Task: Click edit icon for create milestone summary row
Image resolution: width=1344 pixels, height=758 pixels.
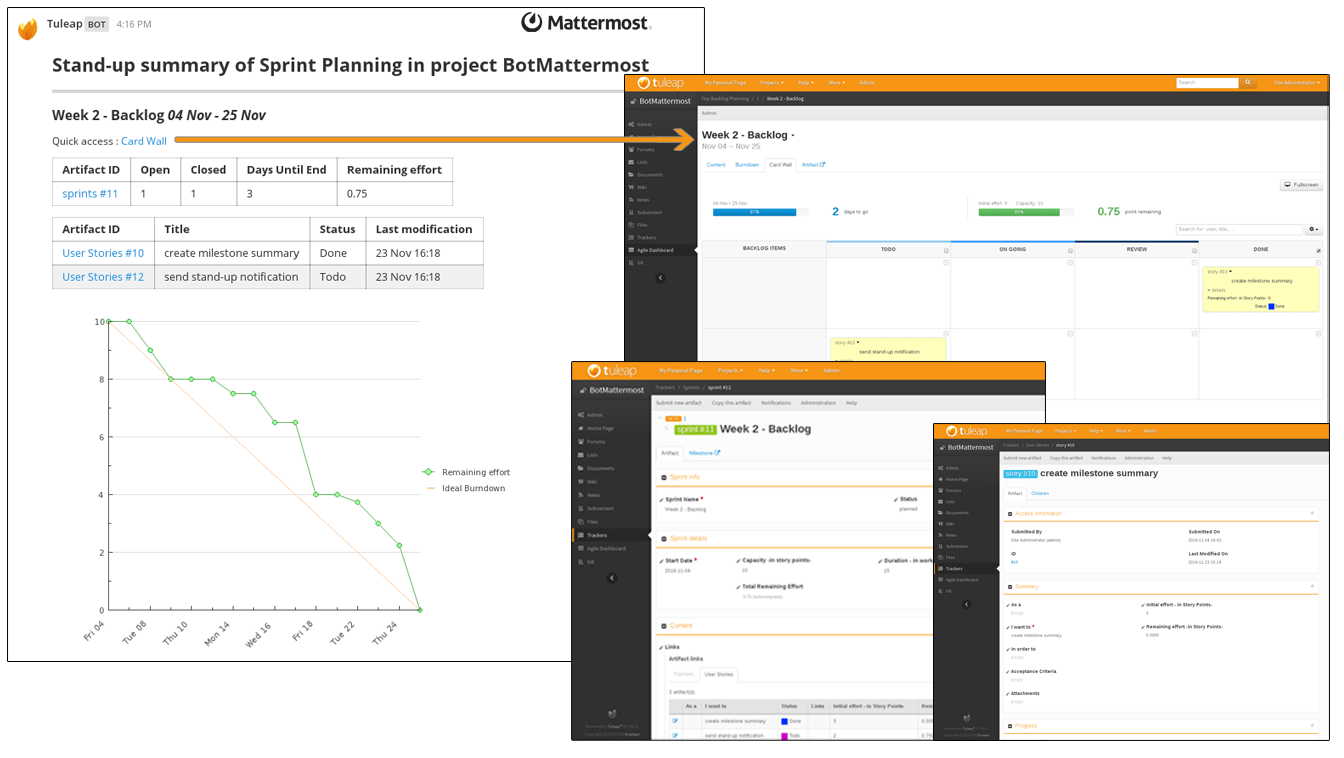Action: tap(675, 720)
